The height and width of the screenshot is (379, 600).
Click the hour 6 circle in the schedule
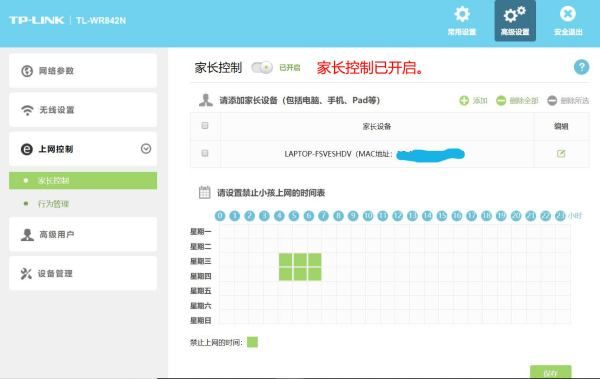click(308, 216)
